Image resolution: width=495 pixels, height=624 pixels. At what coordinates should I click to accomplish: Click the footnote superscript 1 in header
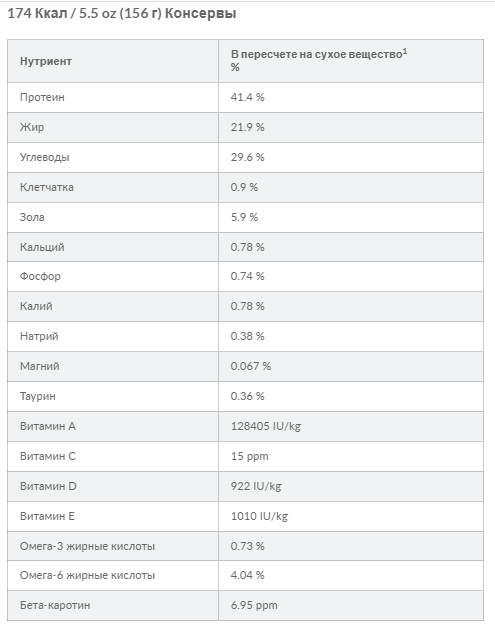click(405, 51)
